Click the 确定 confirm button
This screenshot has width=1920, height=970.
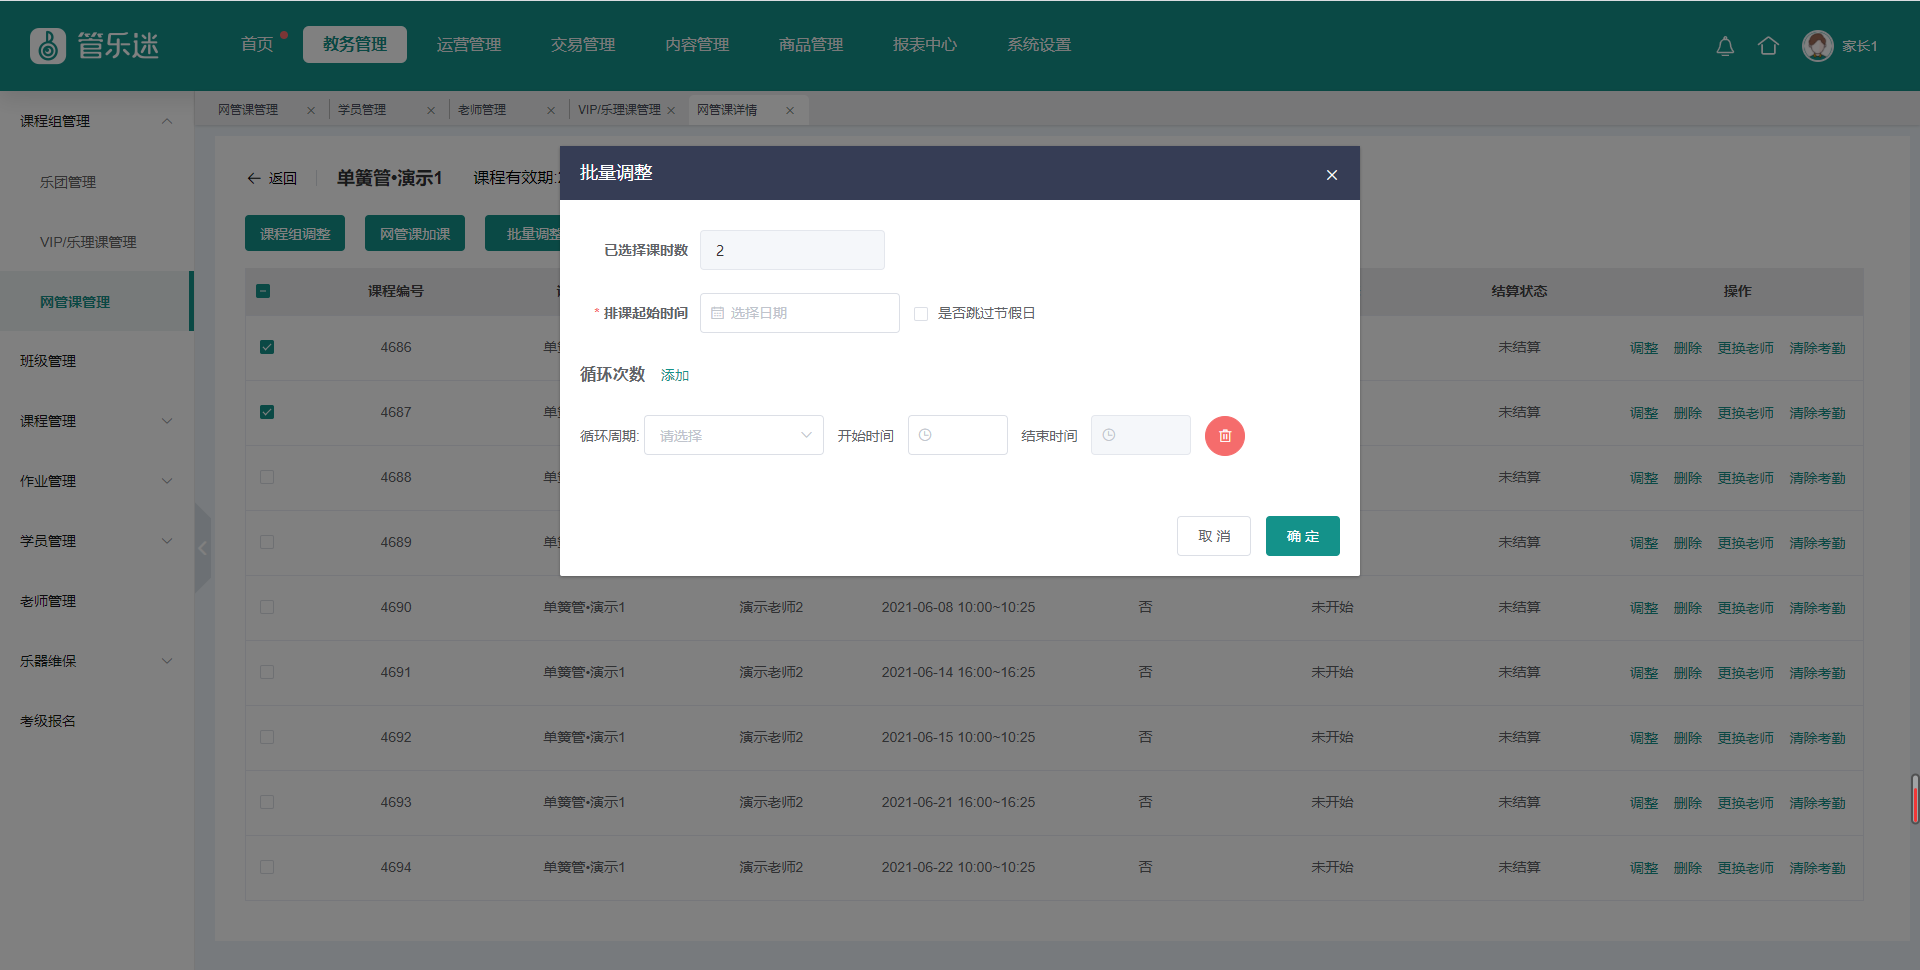[x=1302, y=536]
